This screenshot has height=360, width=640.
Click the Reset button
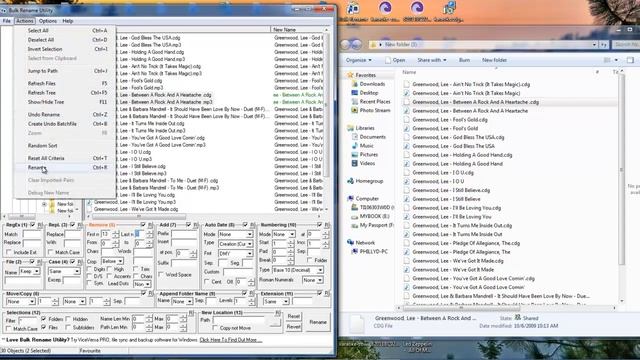point(293,316)
